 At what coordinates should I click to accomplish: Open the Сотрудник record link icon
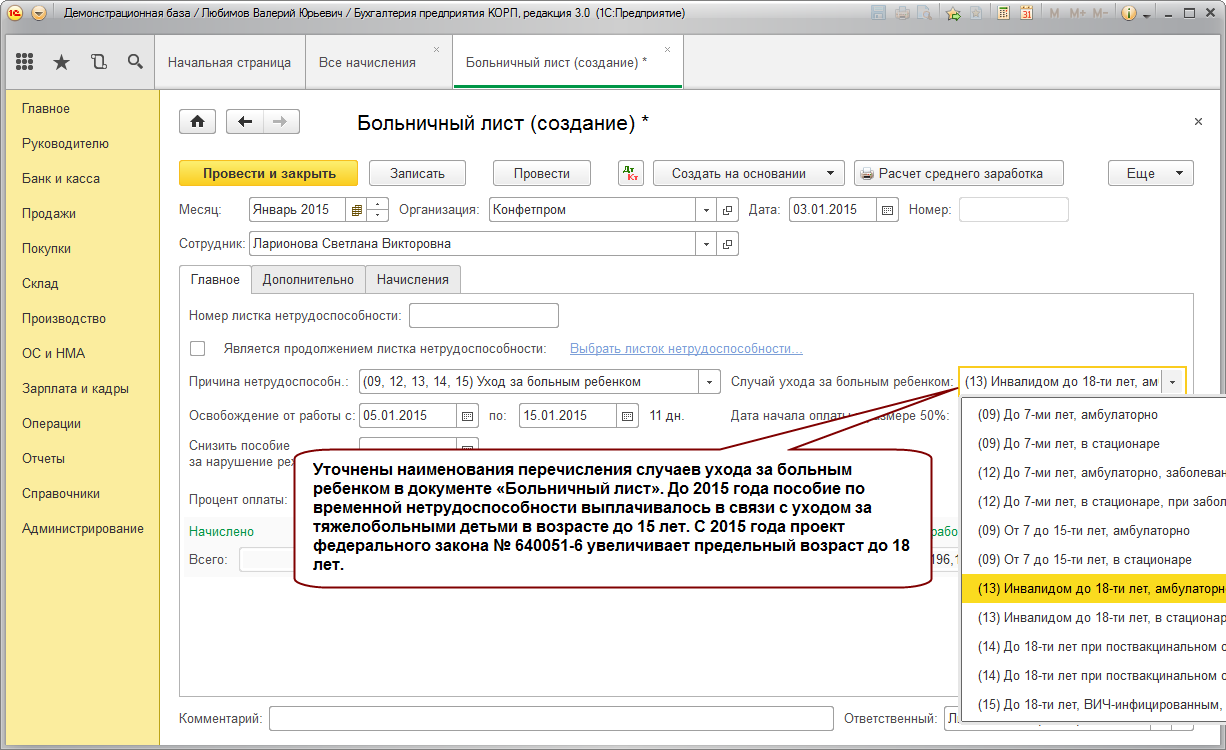tap(727, 244)
